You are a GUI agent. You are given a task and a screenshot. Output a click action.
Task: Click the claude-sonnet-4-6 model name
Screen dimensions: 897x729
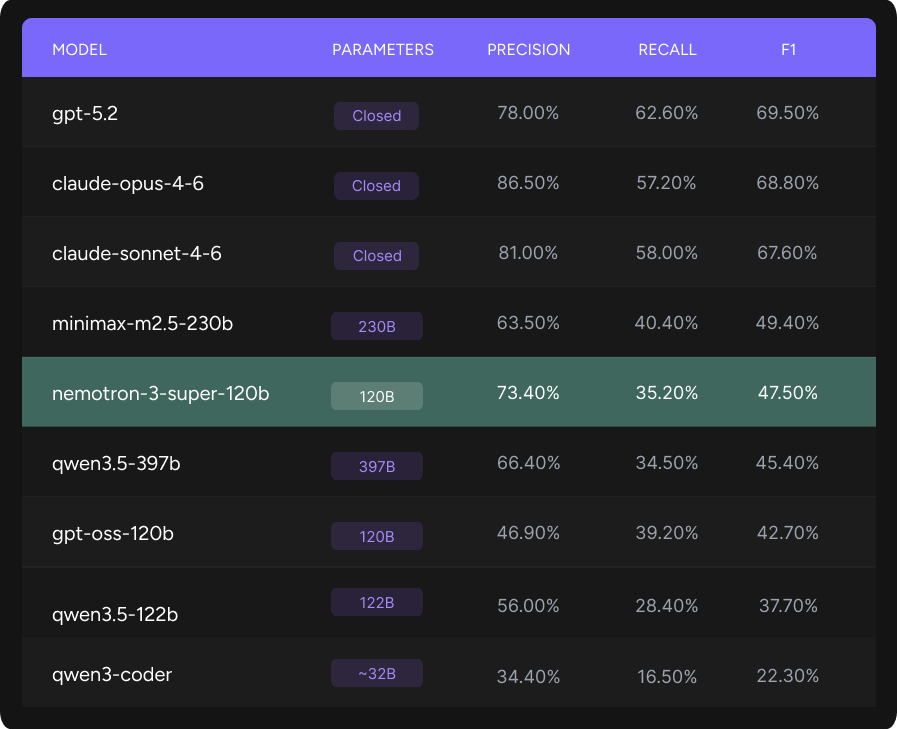click(x=137, y=254)
